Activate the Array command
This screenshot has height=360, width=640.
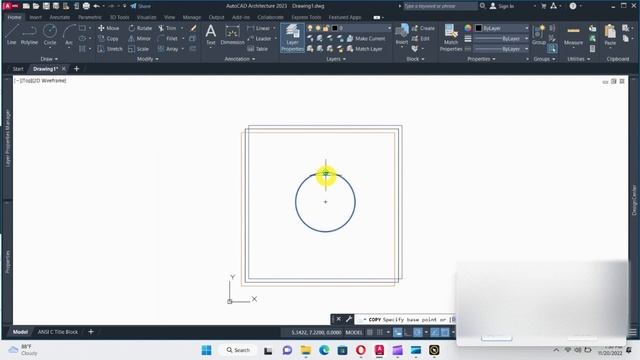(168, 49)
